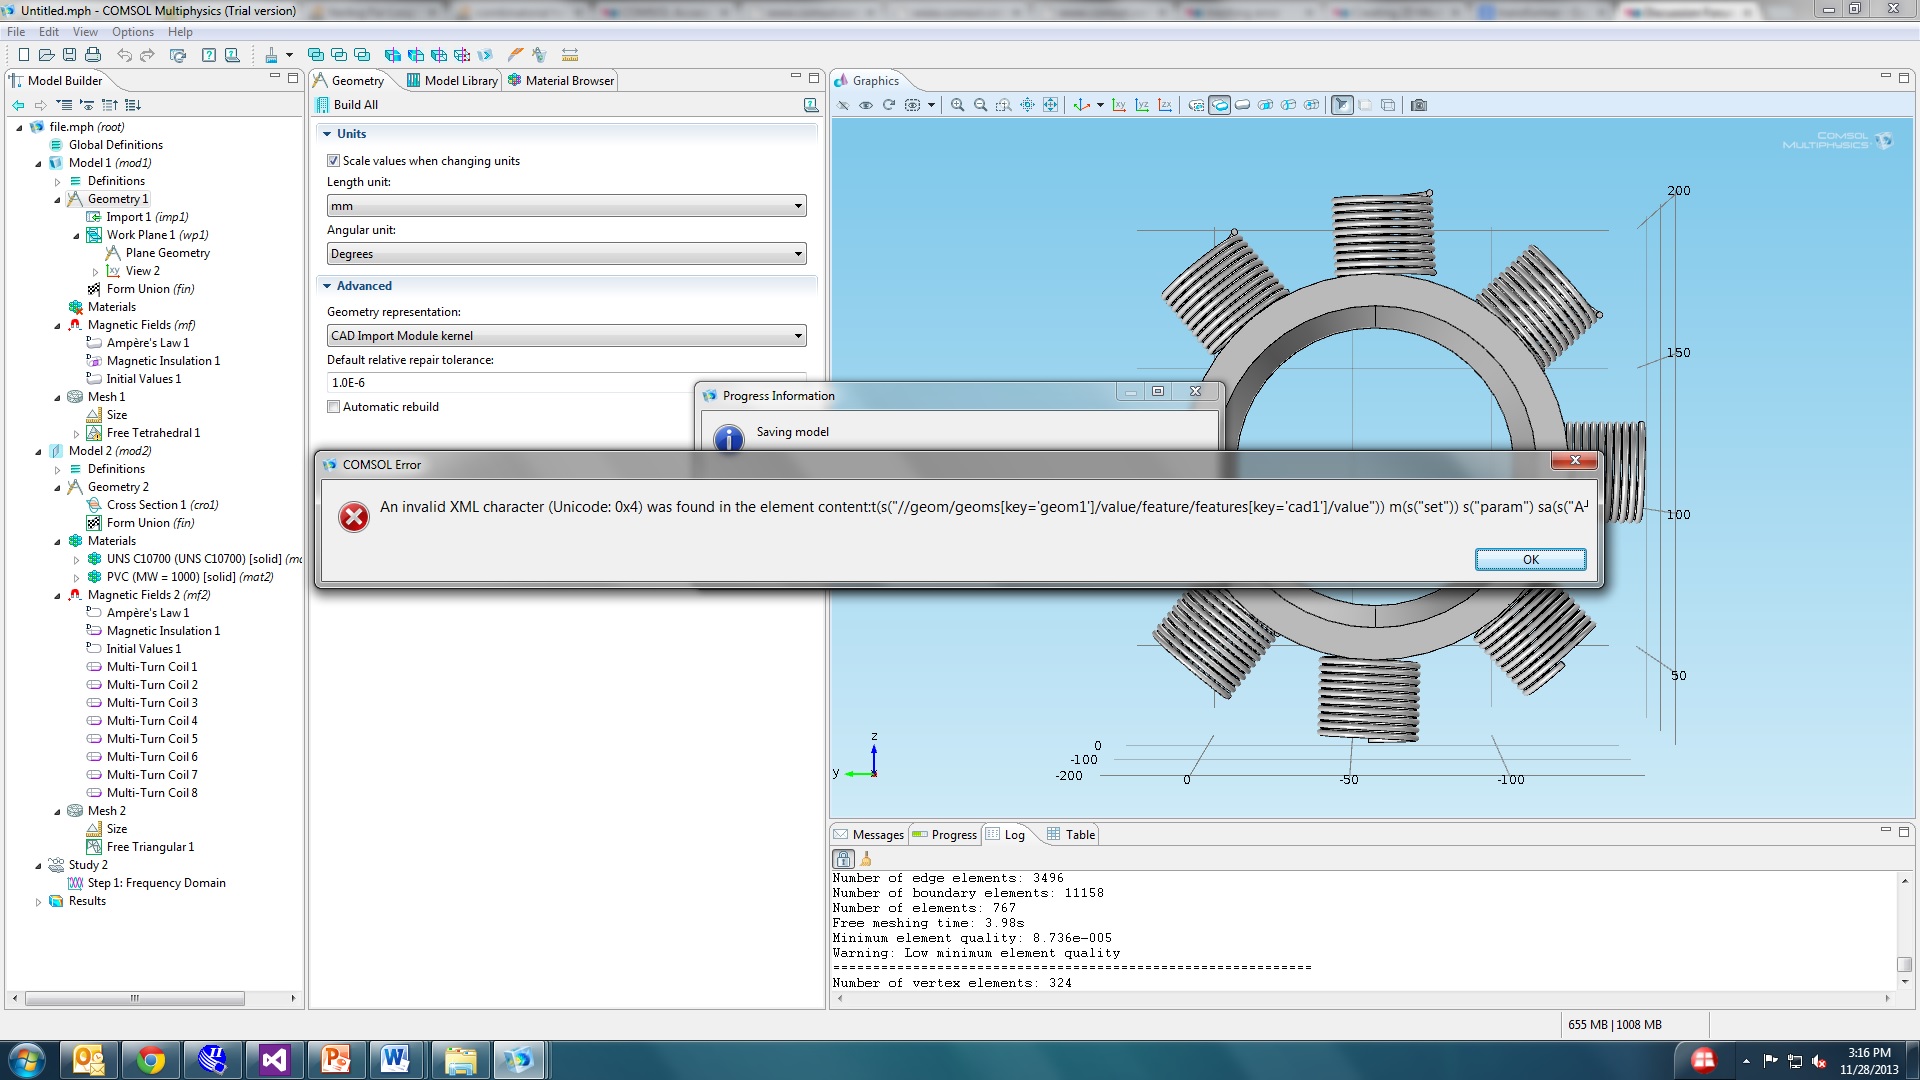Image resolution: width=1920 pixels, height=1080 pixels.
Task: Click the Chrome icon in taskbar
Action: pos(151,1060)
